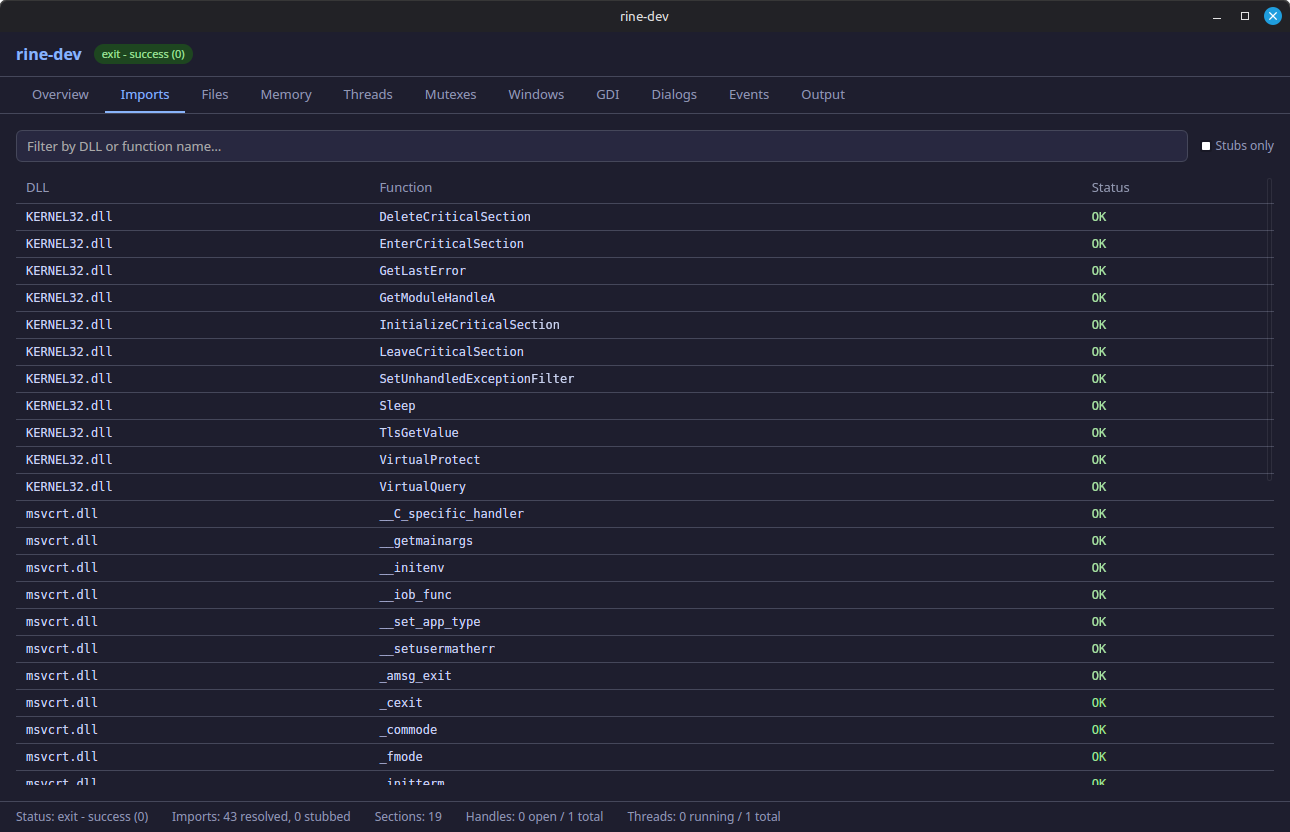The image size is (1290, 832).
Task: Open the GDI tab
Action: click(x=607, y=94)
